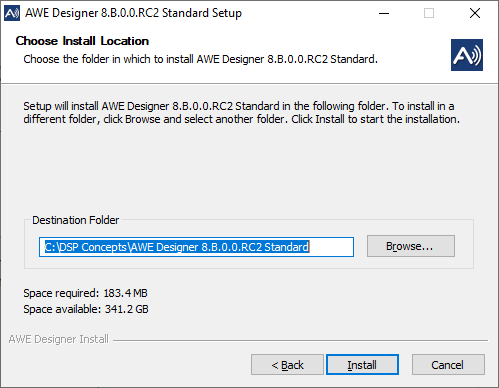Viewport: 499px width, 388px height.
Task: Click the setup instructions paragraph
Action: pos(241,113)
